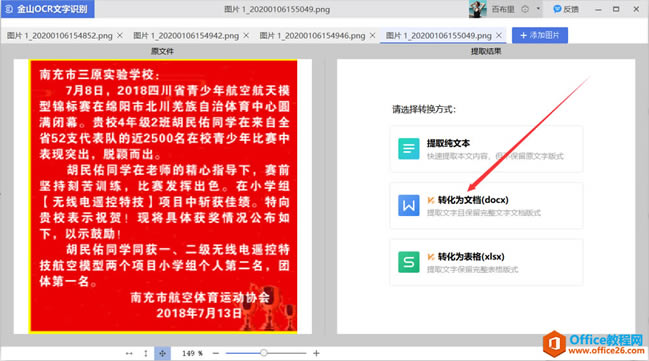The image size is (649, 361).
Task: Choose the convert to xlsx option
Action: point(486,262)
